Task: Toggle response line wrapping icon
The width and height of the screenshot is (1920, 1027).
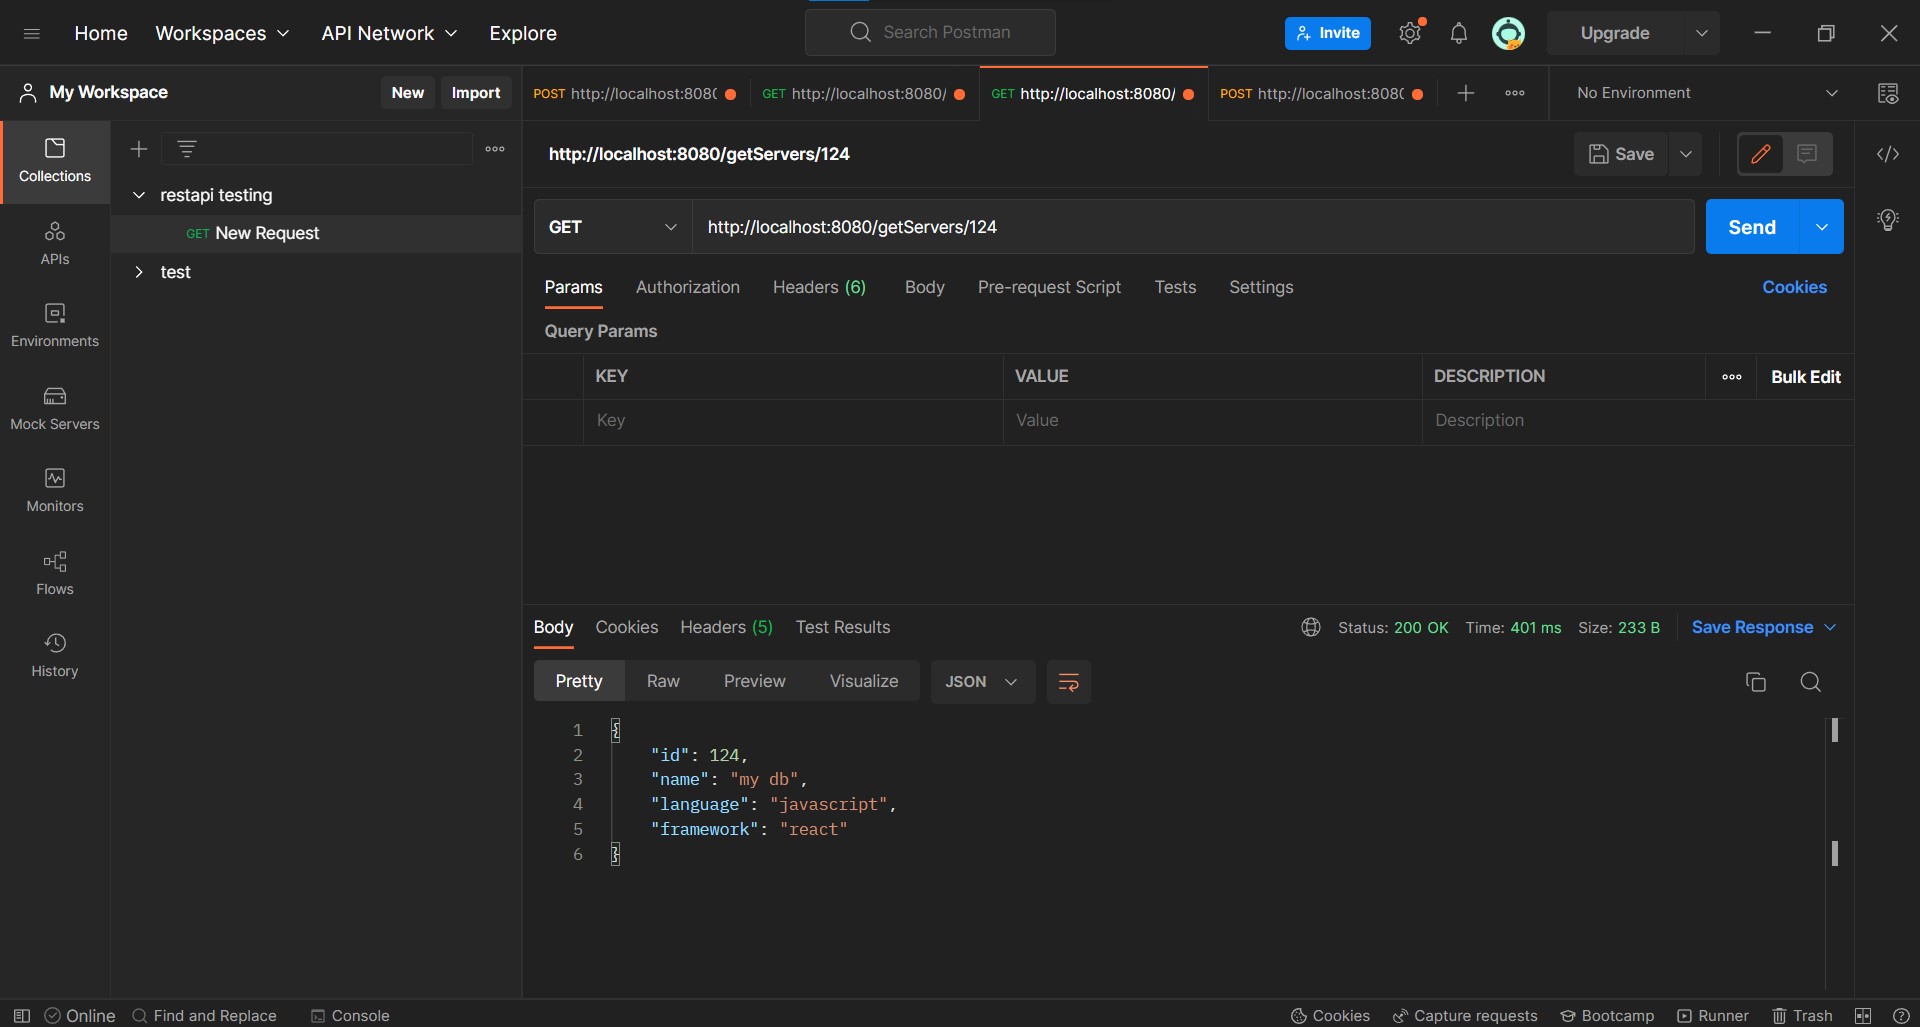Action: coord(1068,682)
